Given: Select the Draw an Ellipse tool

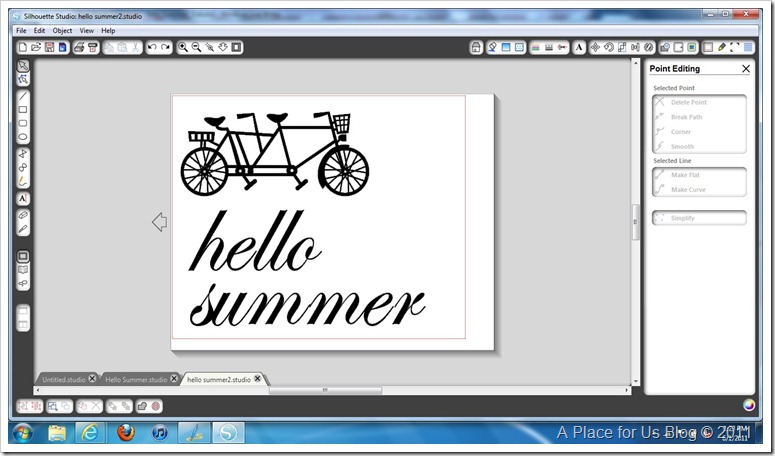Looking at the screenshot, I should (23, 137).
